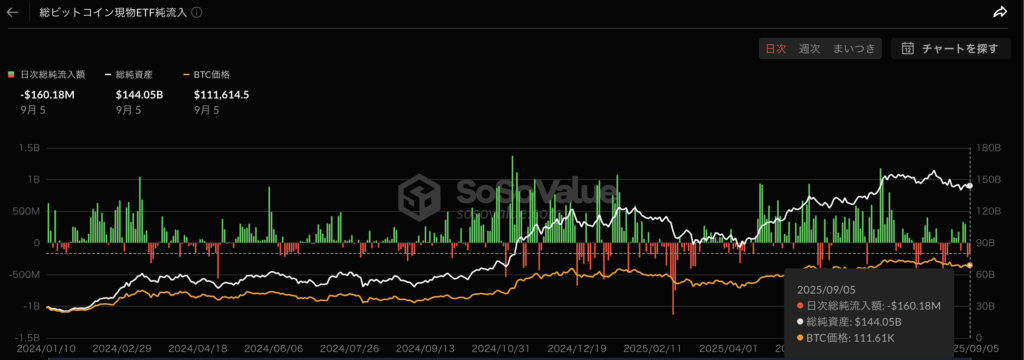Click tooltip row 日次総純流入額: -$160.18M
Image resolution: width=1024 pixels, height=360 pixels.
(x=869, y=306)
